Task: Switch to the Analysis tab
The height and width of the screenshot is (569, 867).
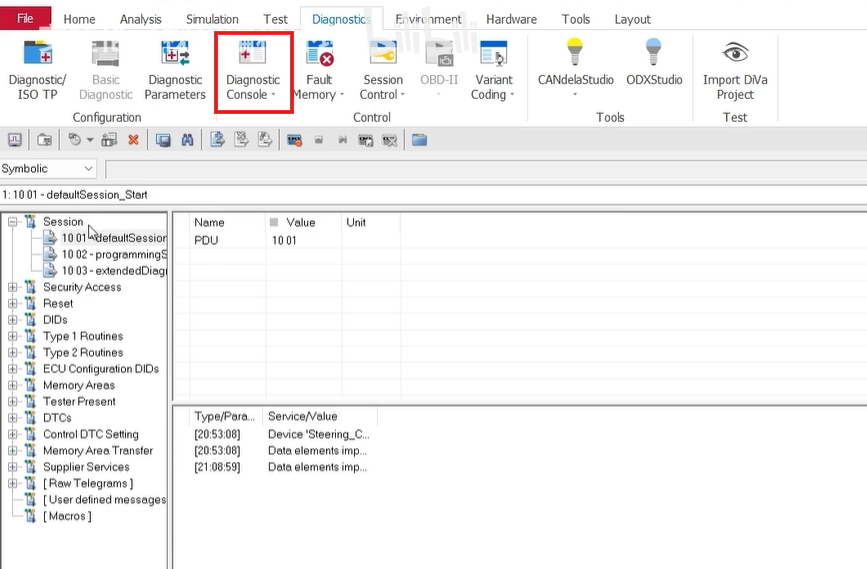Action: tap(140, 19)
